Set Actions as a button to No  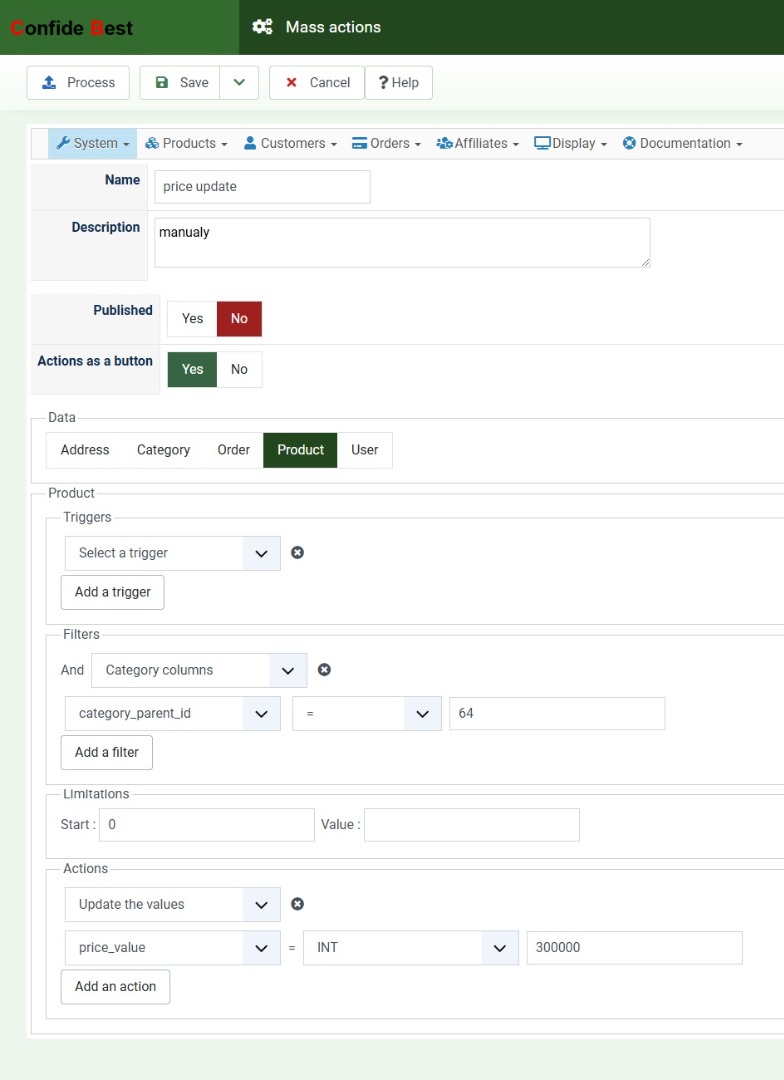pos(239,369)
